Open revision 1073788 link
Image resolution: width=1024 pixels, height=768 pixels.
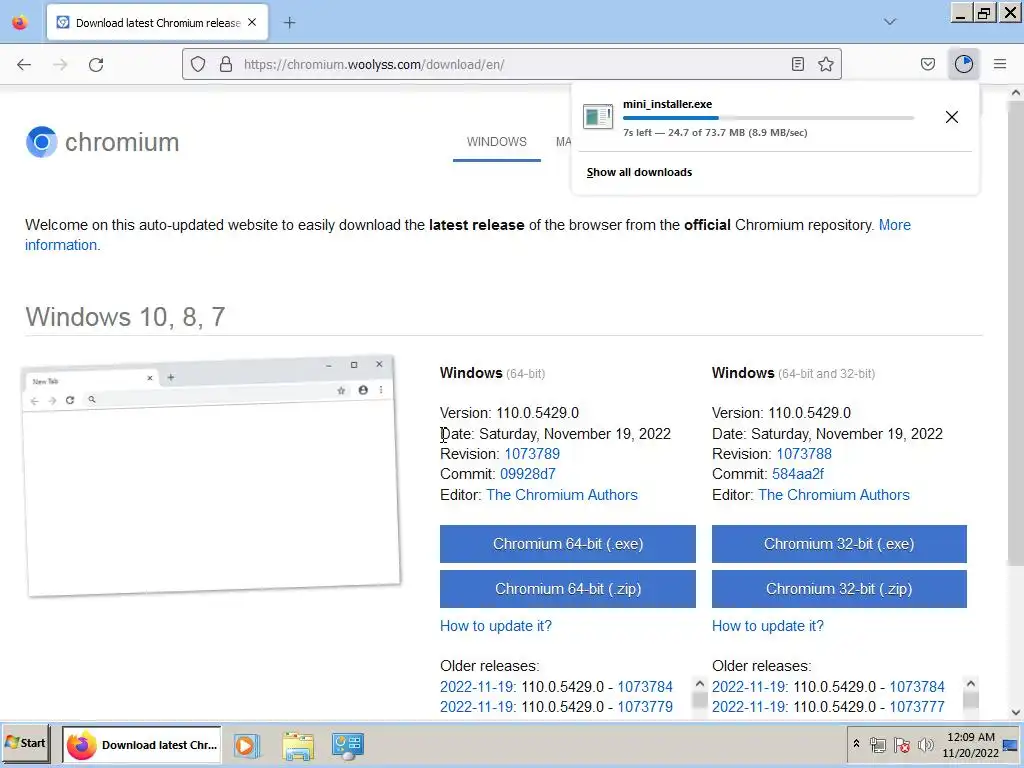tap(804, 454)
